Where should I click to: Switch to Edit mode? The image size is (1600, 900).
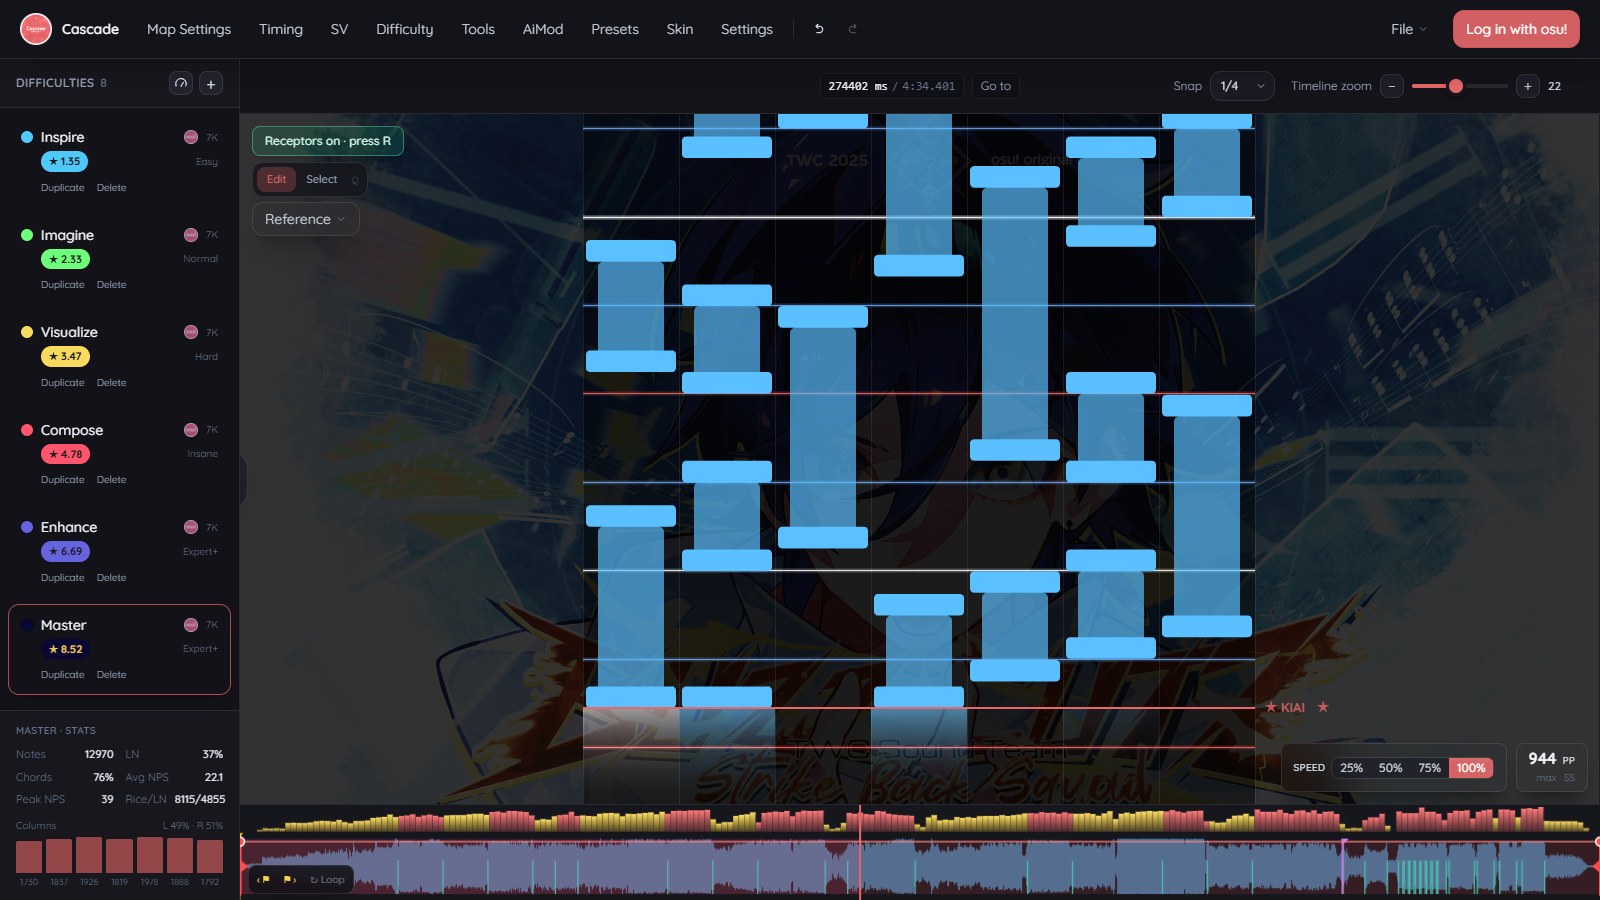point(276,179)
